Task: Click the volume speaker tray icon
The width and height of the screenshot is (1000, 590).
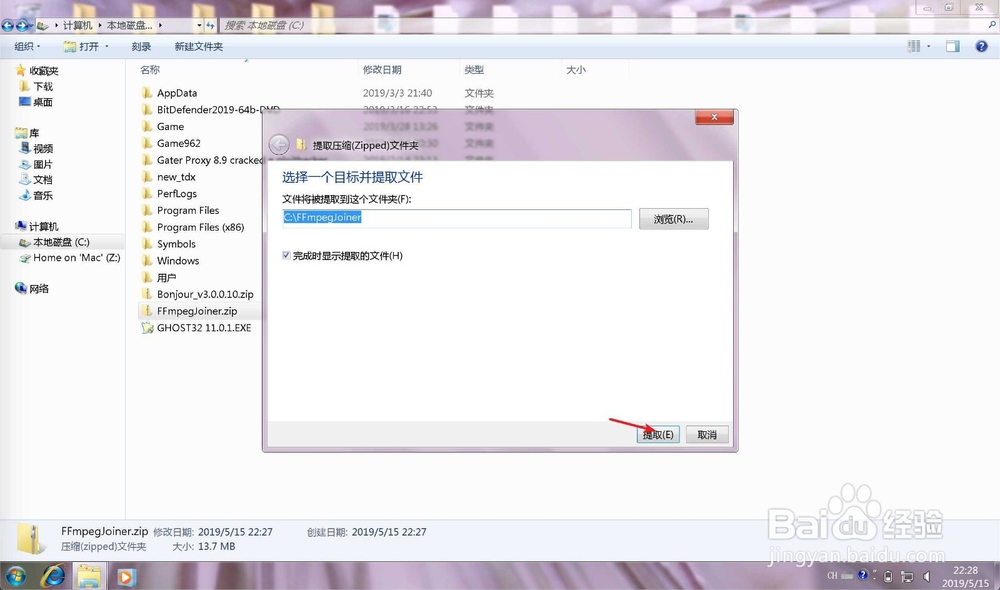Action: (927, 577)
